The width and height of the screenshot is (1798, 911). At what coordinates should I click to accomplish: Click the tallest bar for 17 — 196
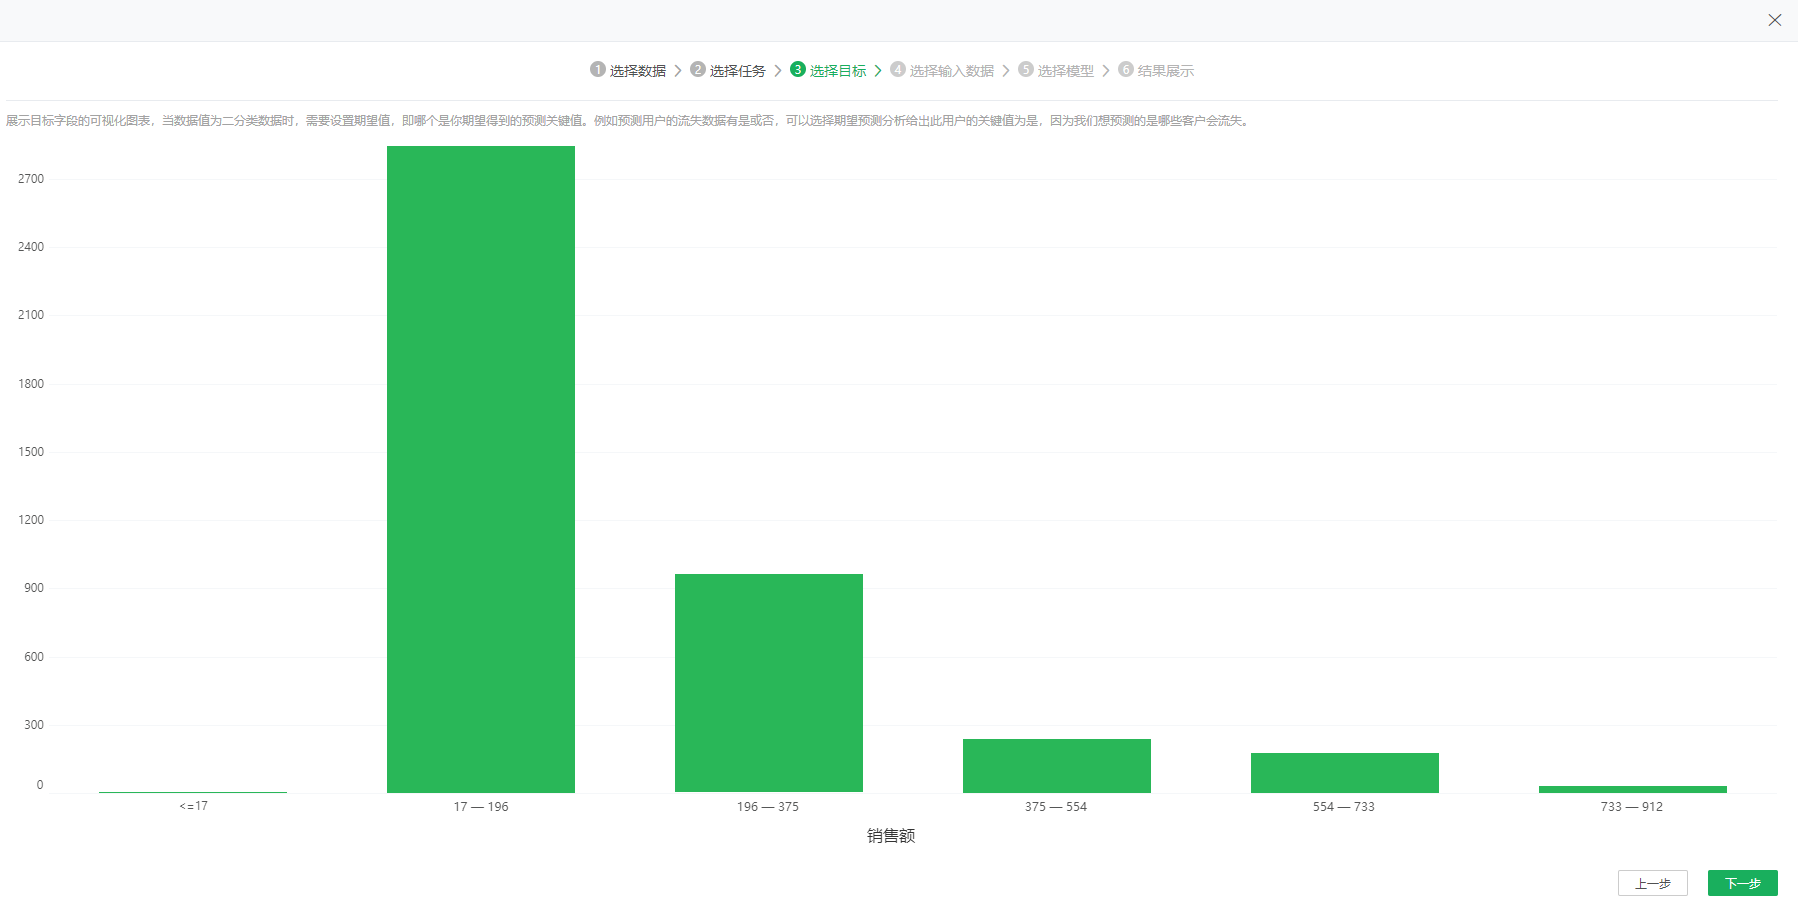481,469
